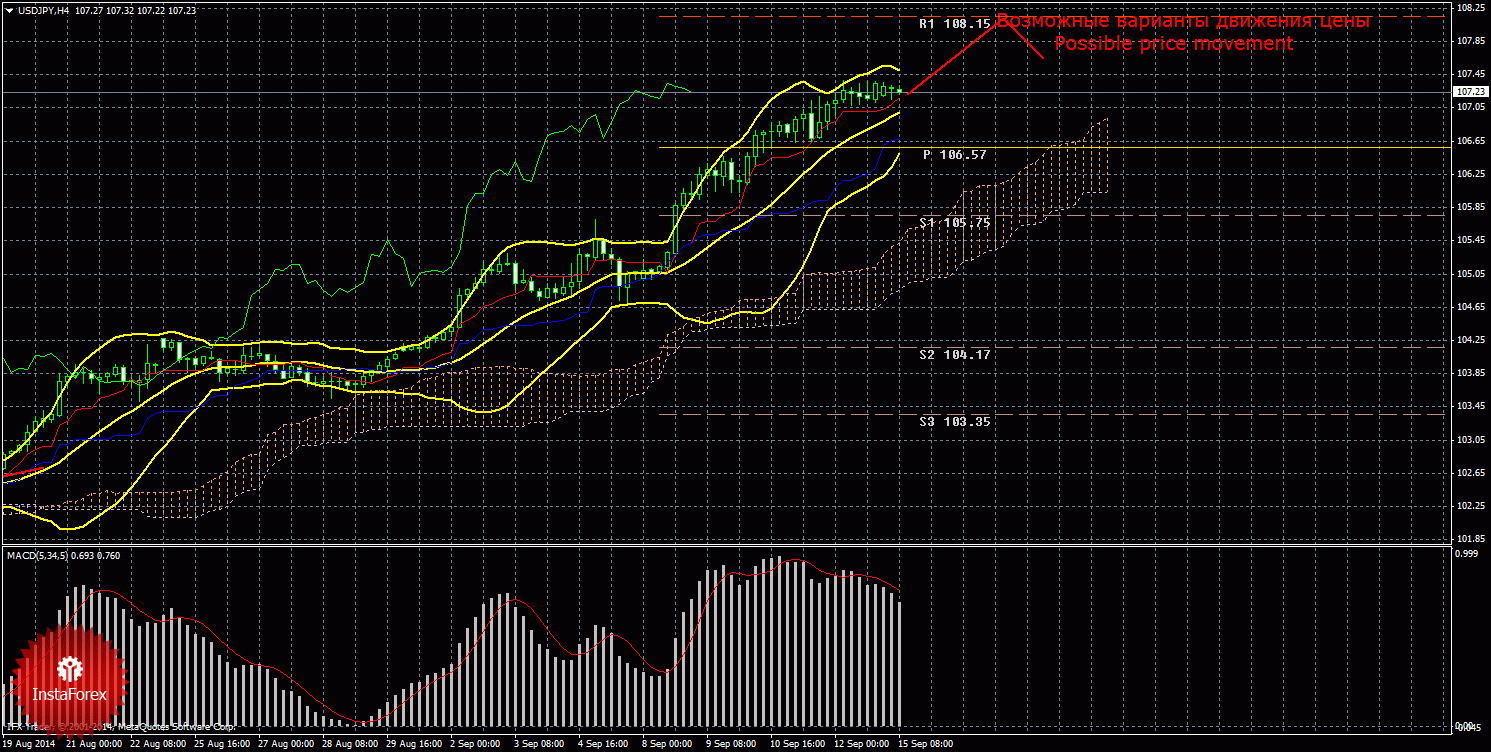
Task: Click the 105.85 price scale value
Action: tap(1469, 207)
